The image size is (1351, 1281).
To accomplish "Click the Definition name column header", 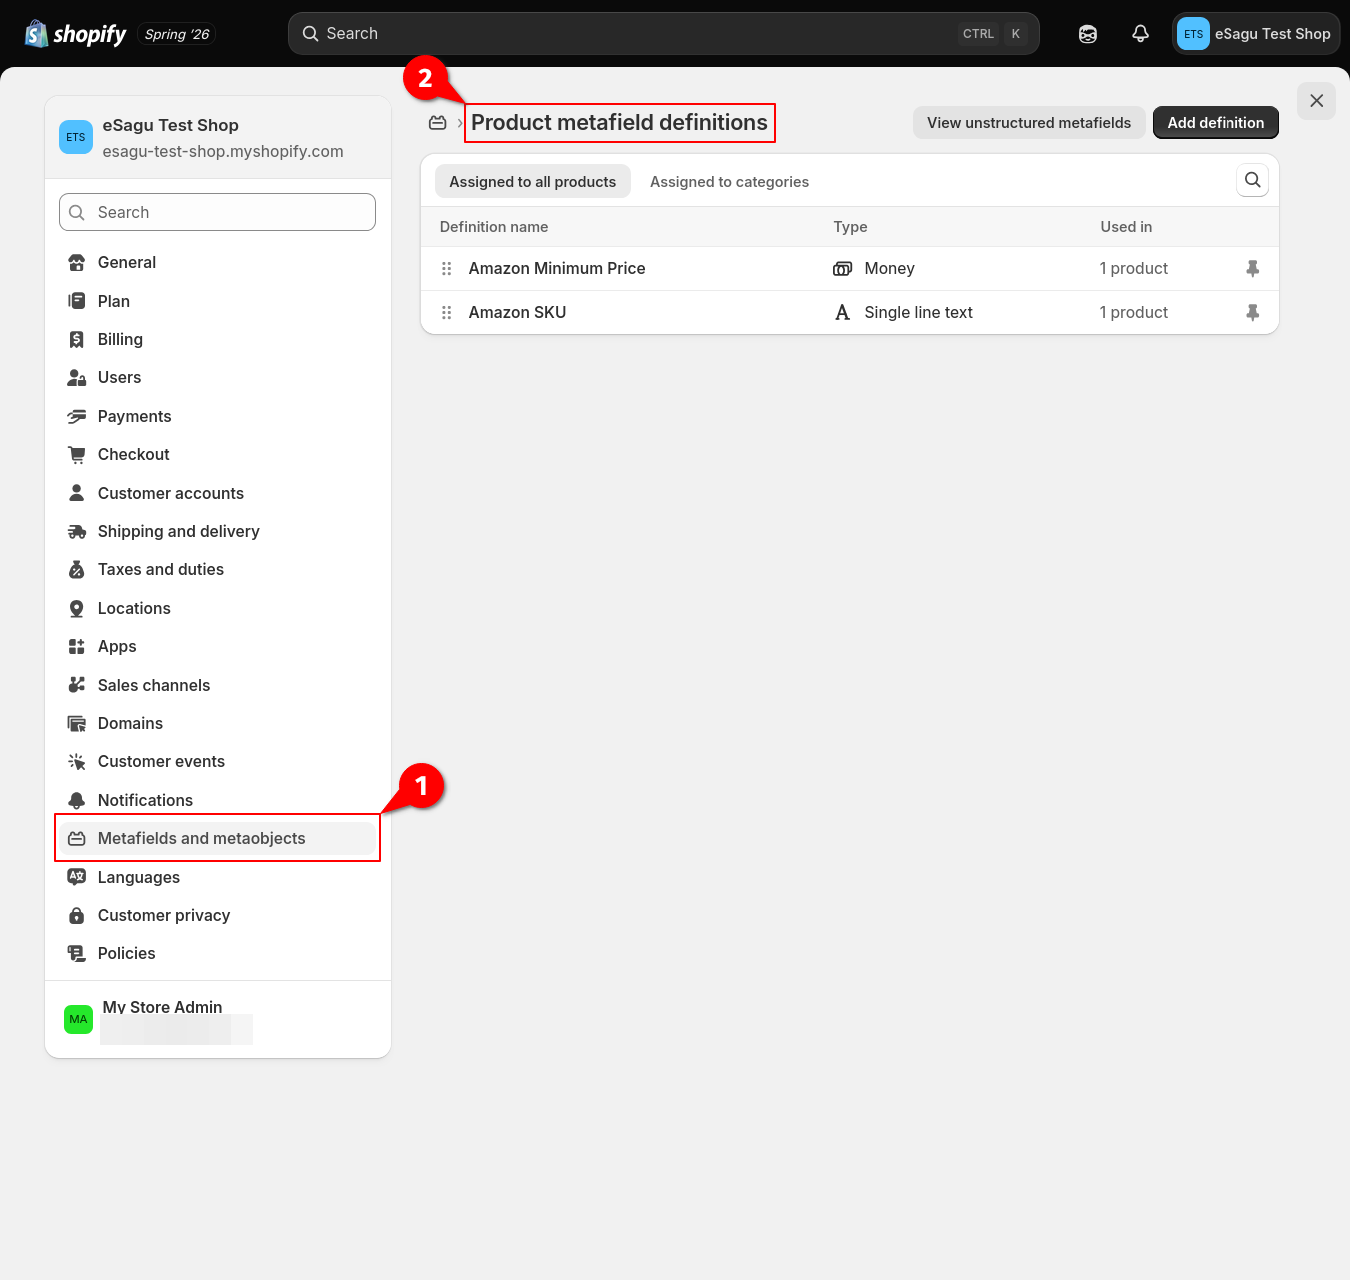I will click(x=494, y=227).
